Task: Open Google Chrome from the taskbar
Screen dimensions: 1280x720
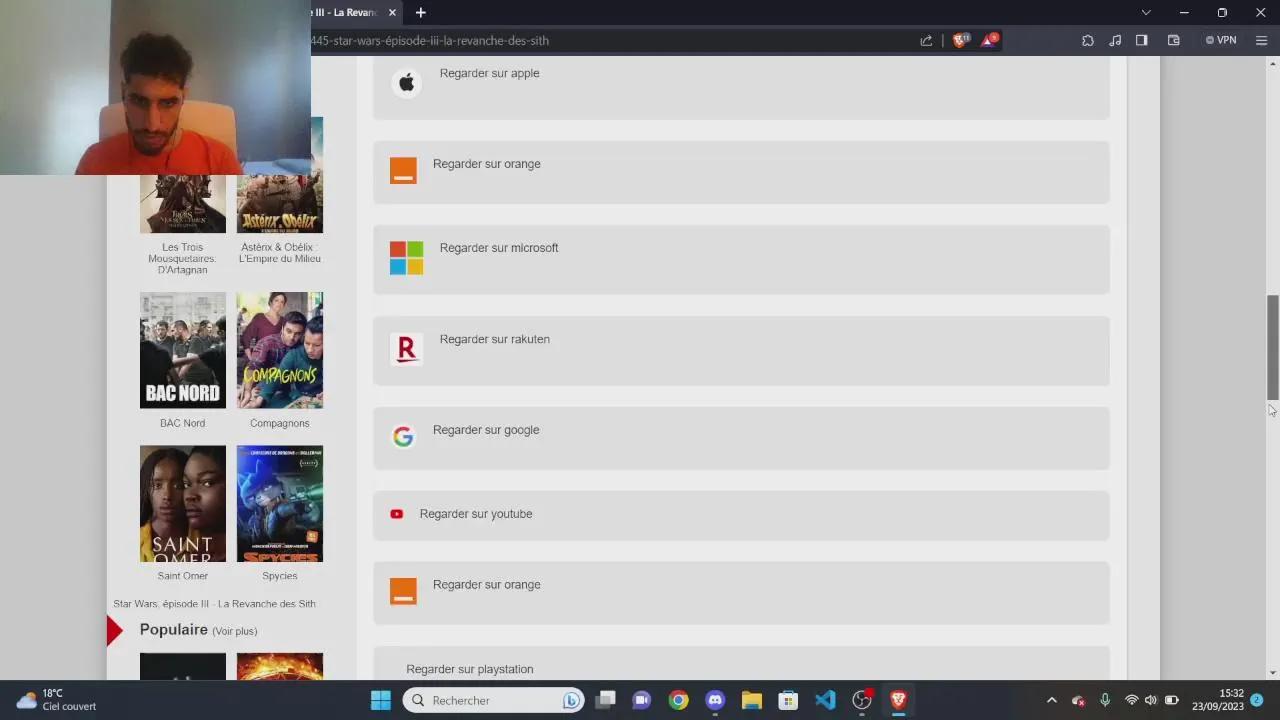Action: pyautogui.click(x=678, y=700)
